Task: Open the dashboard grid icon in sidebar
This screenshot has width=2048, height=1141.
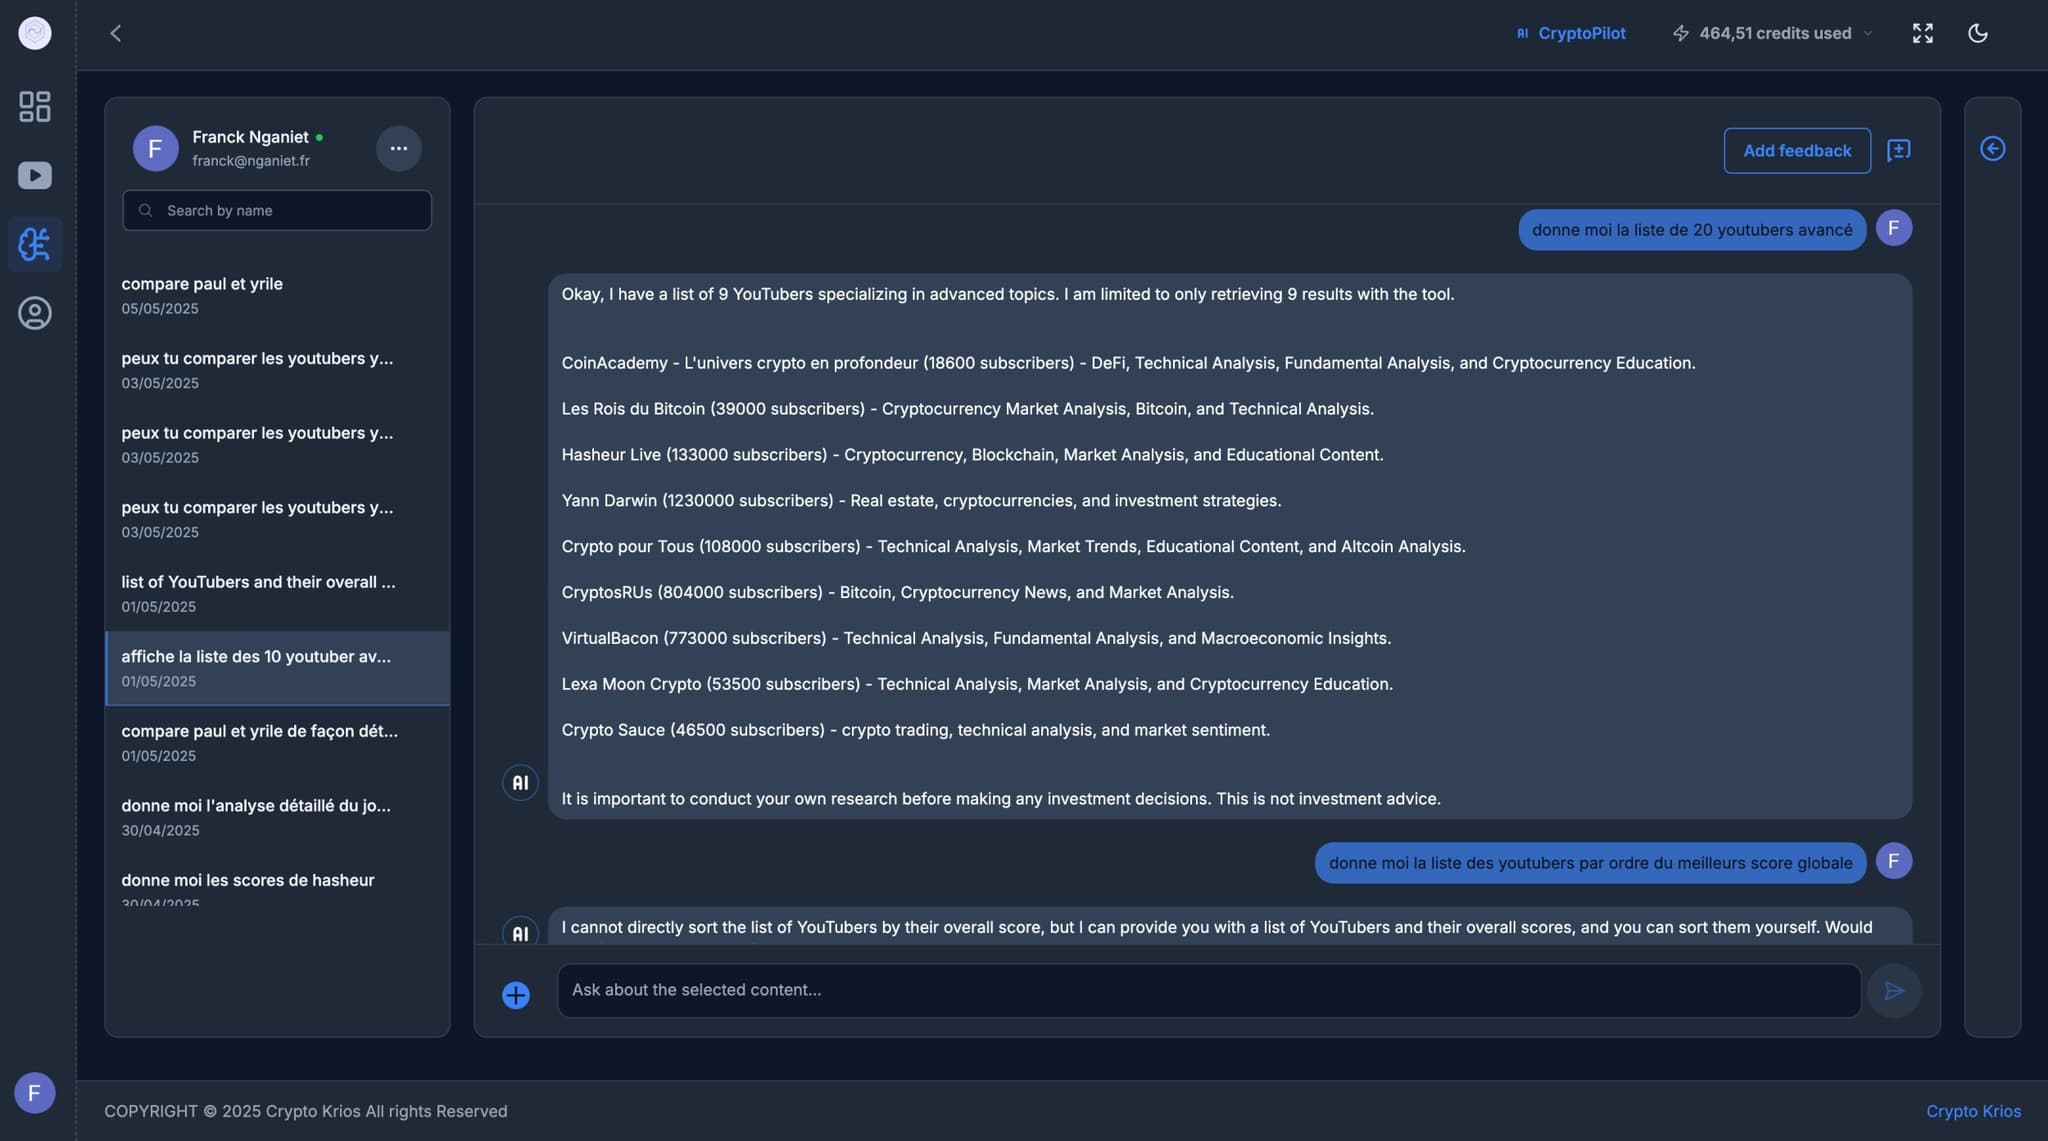Action: coord(35,107)
